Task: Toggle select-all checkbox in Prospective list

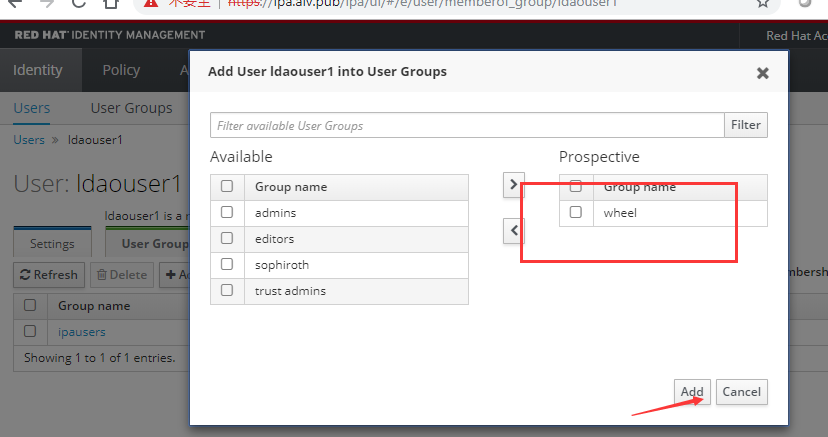Action: (576, 186)
